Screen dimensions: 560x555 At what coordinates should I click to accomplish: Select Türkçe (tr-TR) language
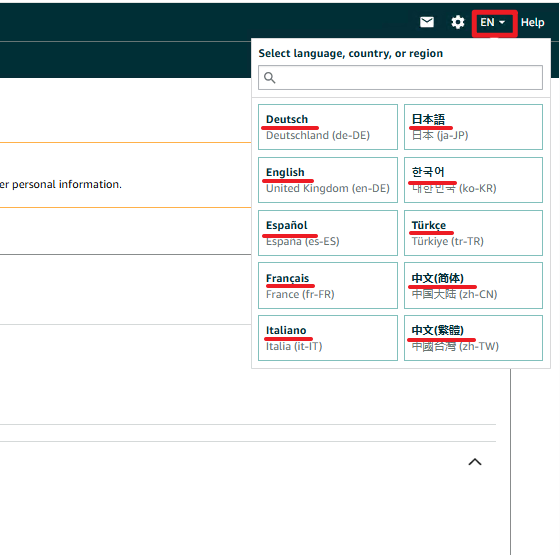[x=473, y=233]
